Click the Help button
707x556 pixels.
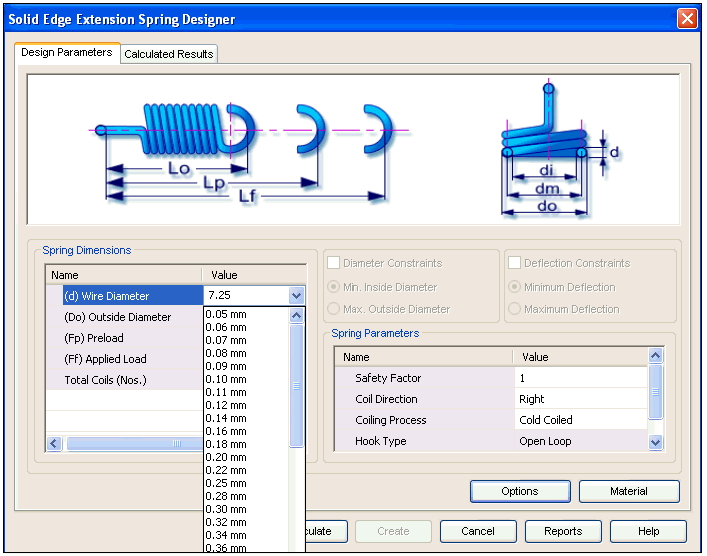(648, 531)
